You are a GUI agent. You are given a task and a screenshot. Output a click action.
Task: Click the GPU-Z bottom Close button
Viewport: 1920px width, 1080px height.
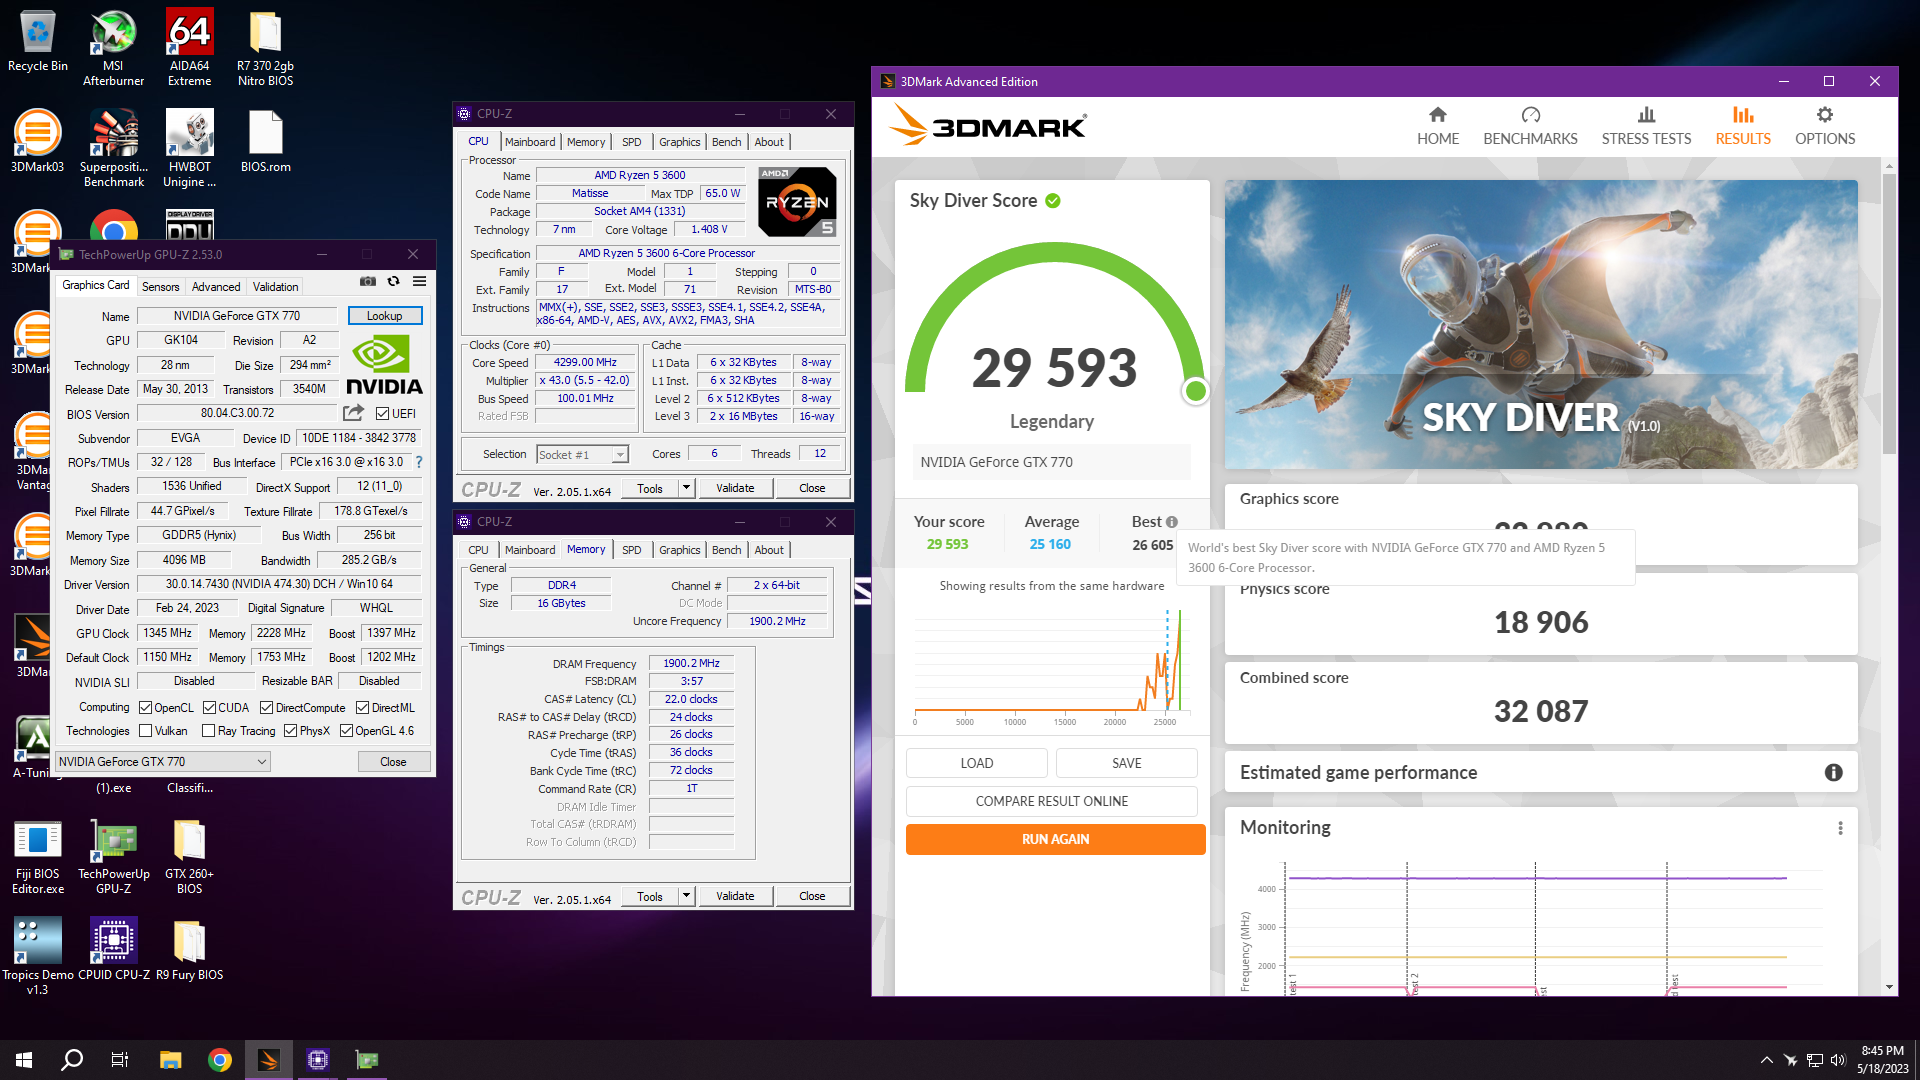(394, 762)
